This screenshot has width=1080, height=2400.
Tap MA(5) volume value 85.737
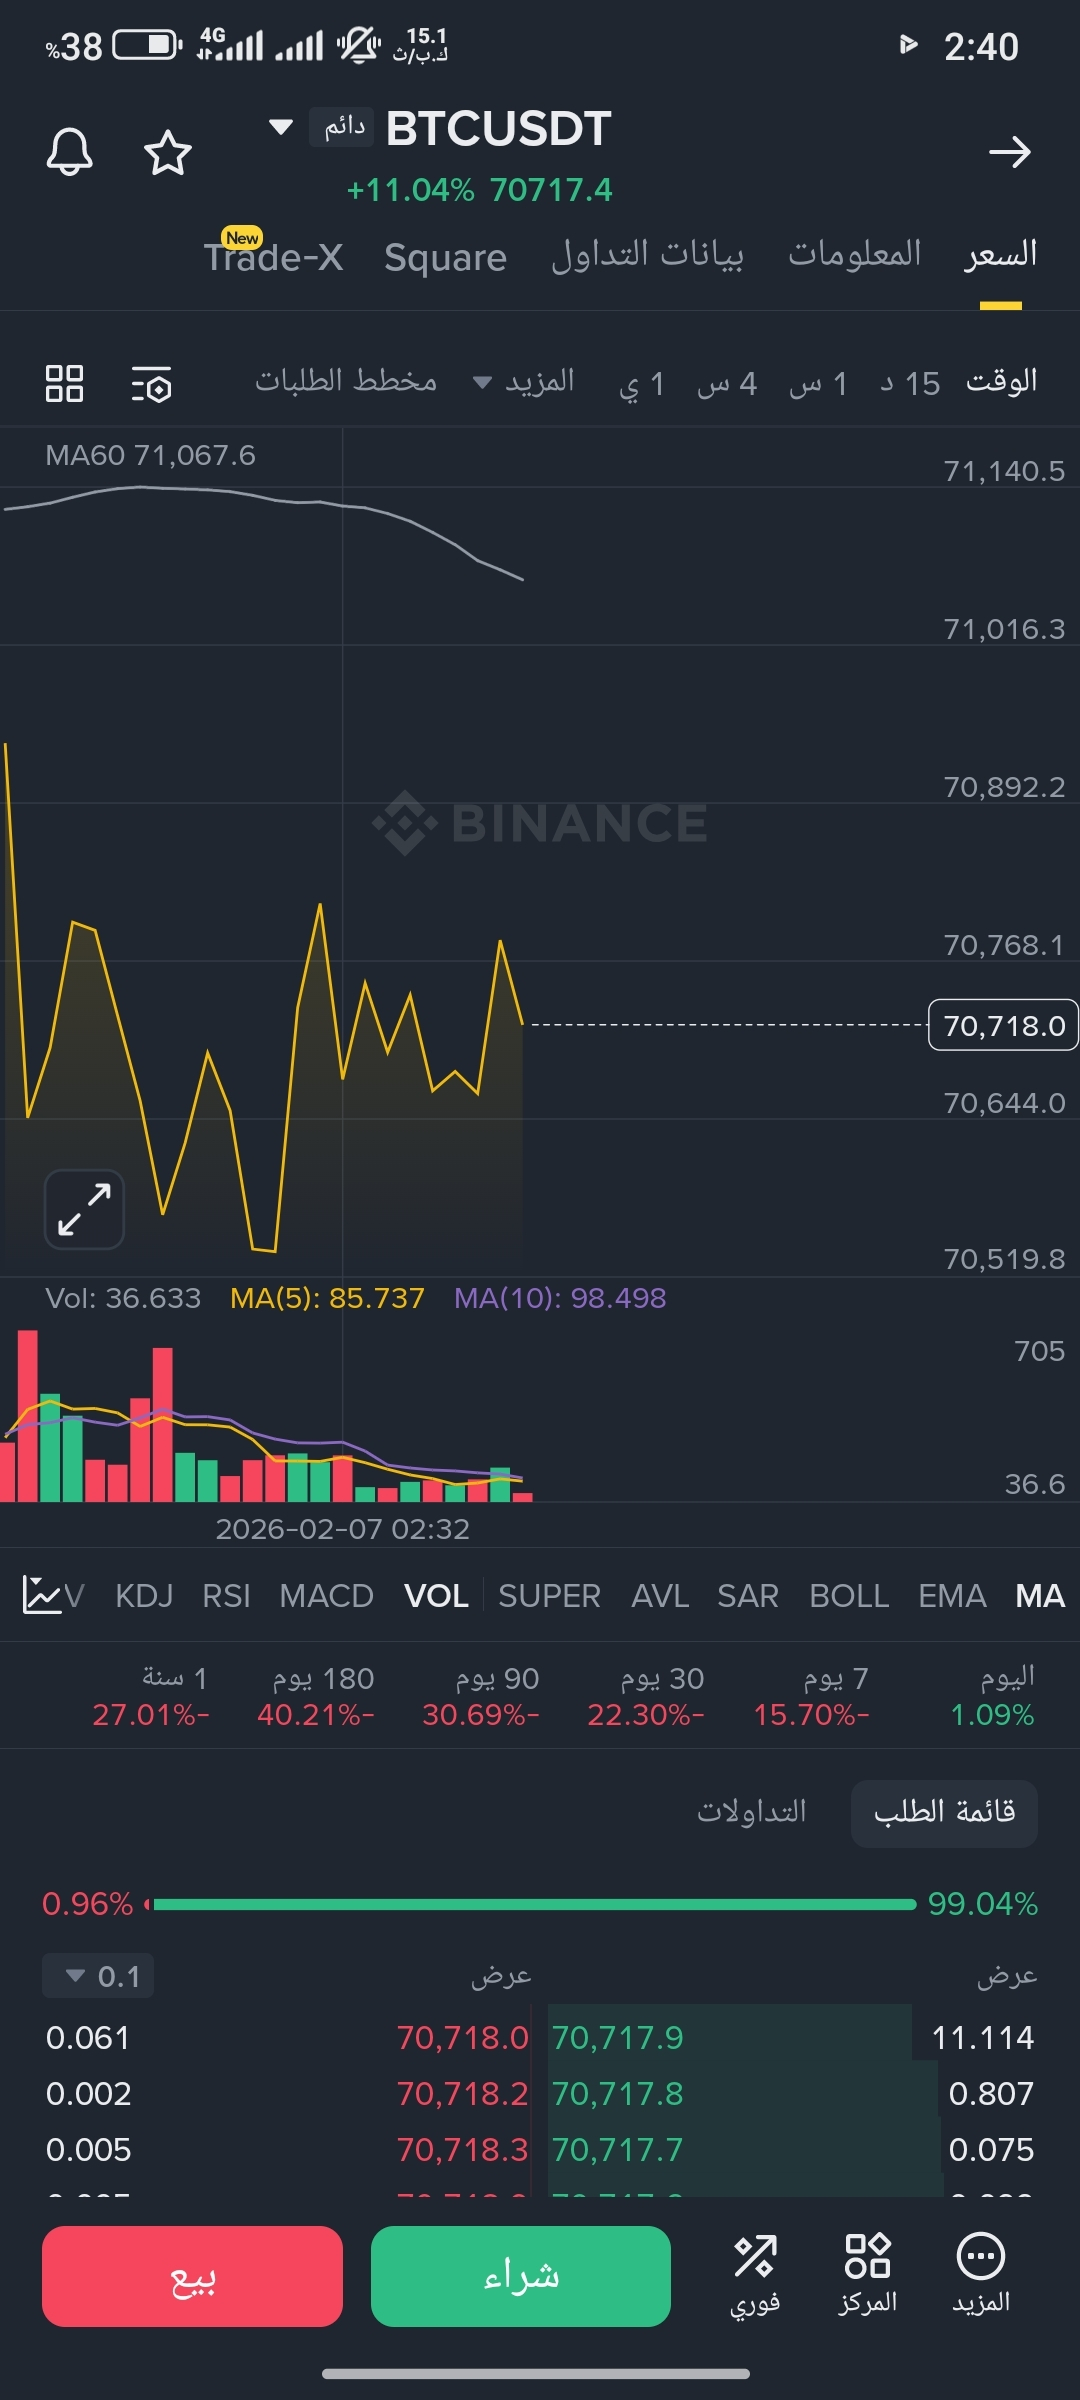tap(327, 1298)
